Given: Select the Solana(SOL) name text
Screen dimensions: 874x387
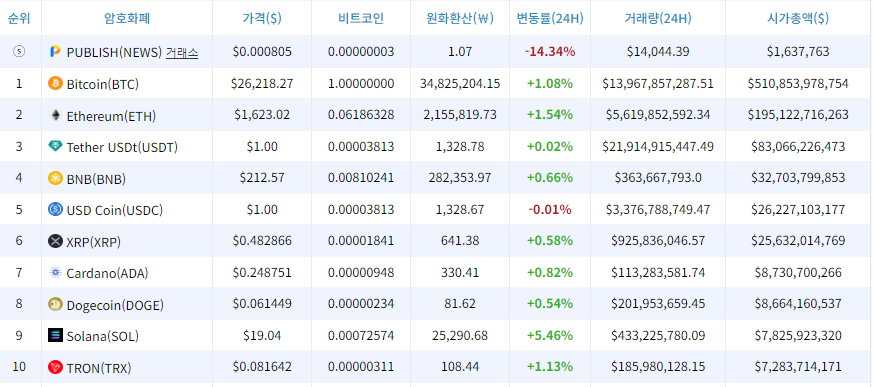Looking at the screenshot, I should pos(103,336).
